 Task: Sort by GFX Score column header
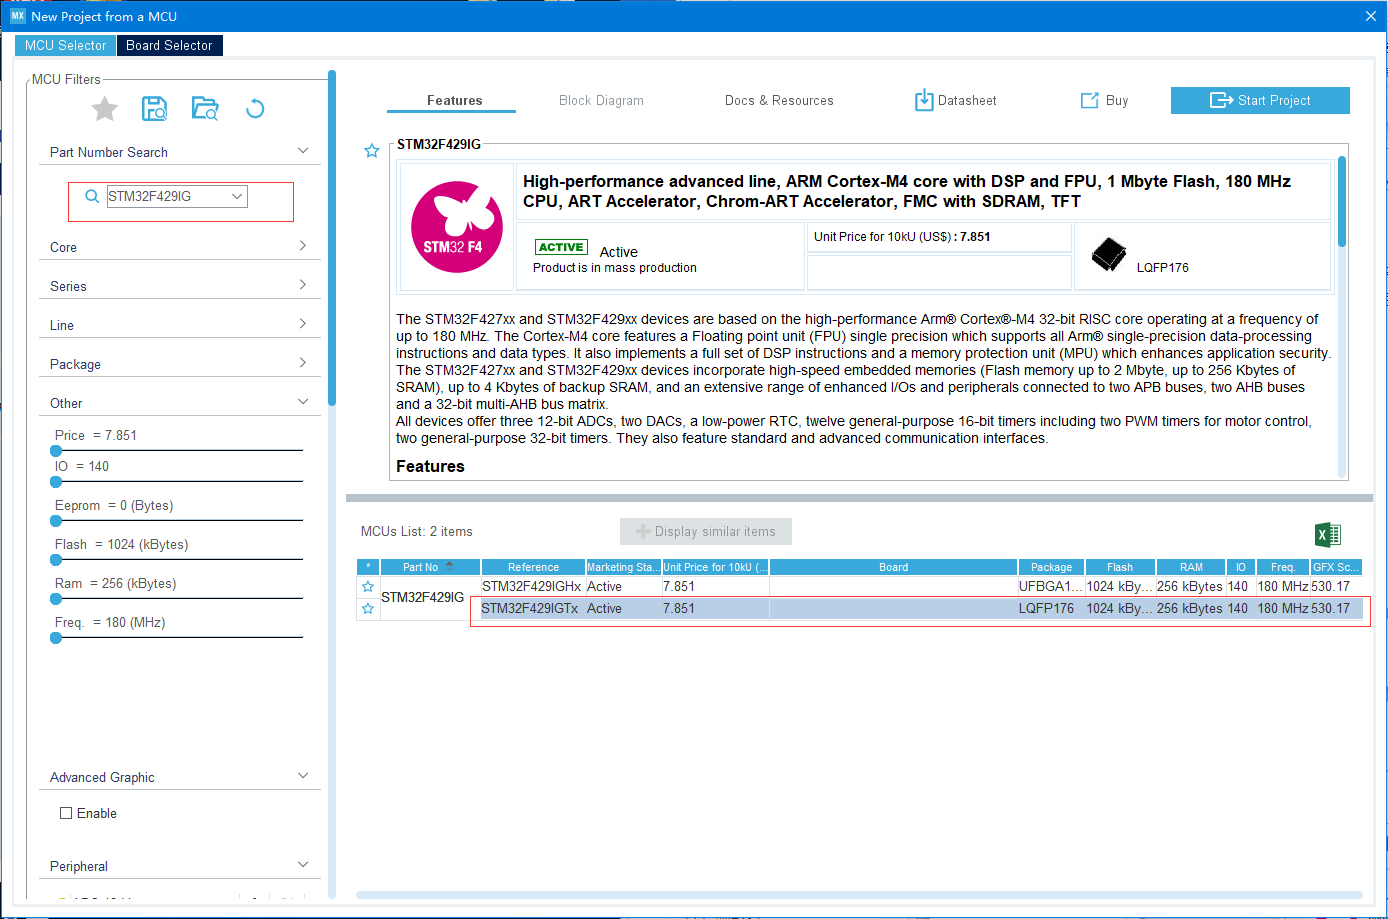pos(1336,567)
